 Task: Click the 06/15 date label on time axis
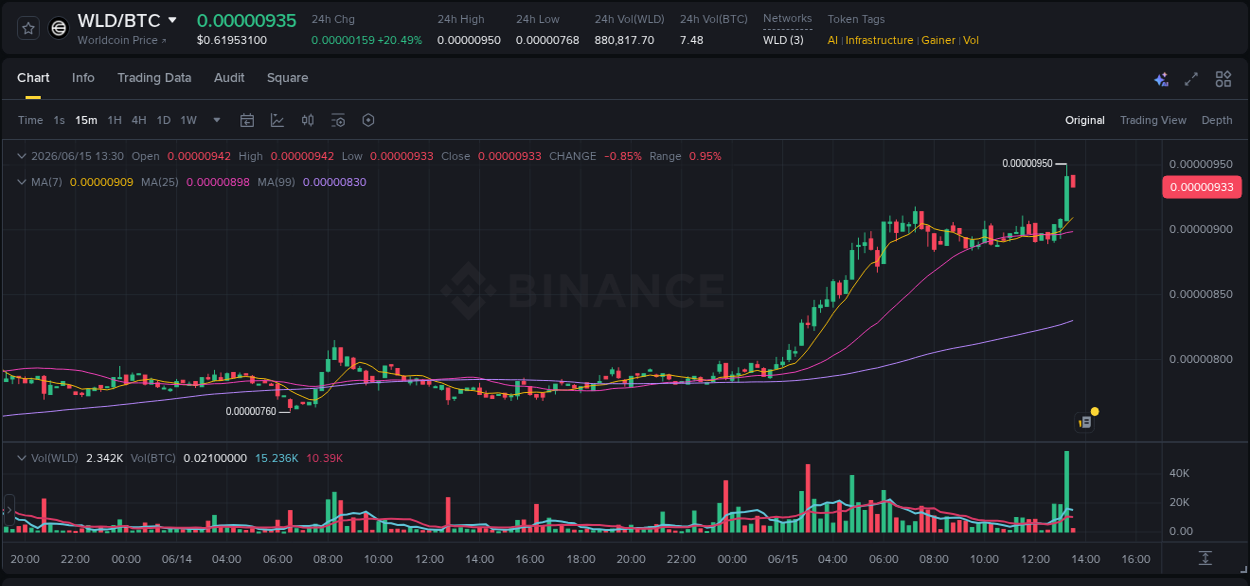[x=783, y=559]
